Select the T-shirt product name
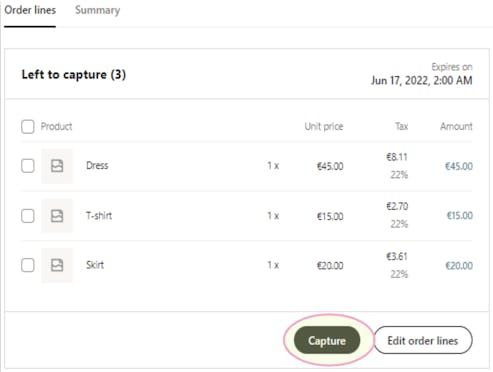This screenshot has width=493, height=372. pyautogui.click(x=99, y=216)
